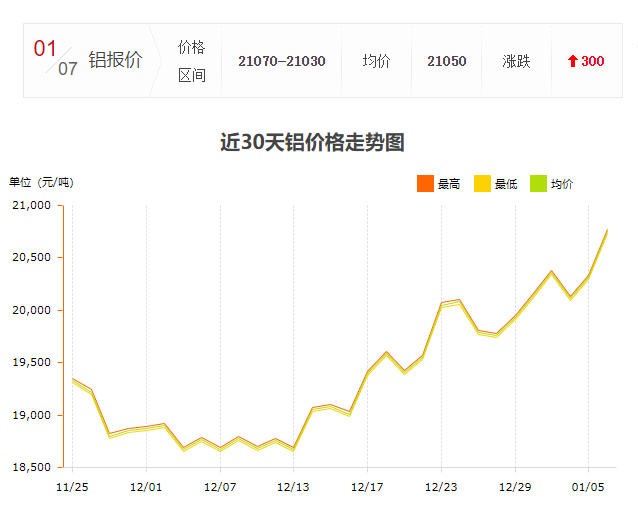Click the 01/07 date label
638x508 pixels.
point(55,57)
